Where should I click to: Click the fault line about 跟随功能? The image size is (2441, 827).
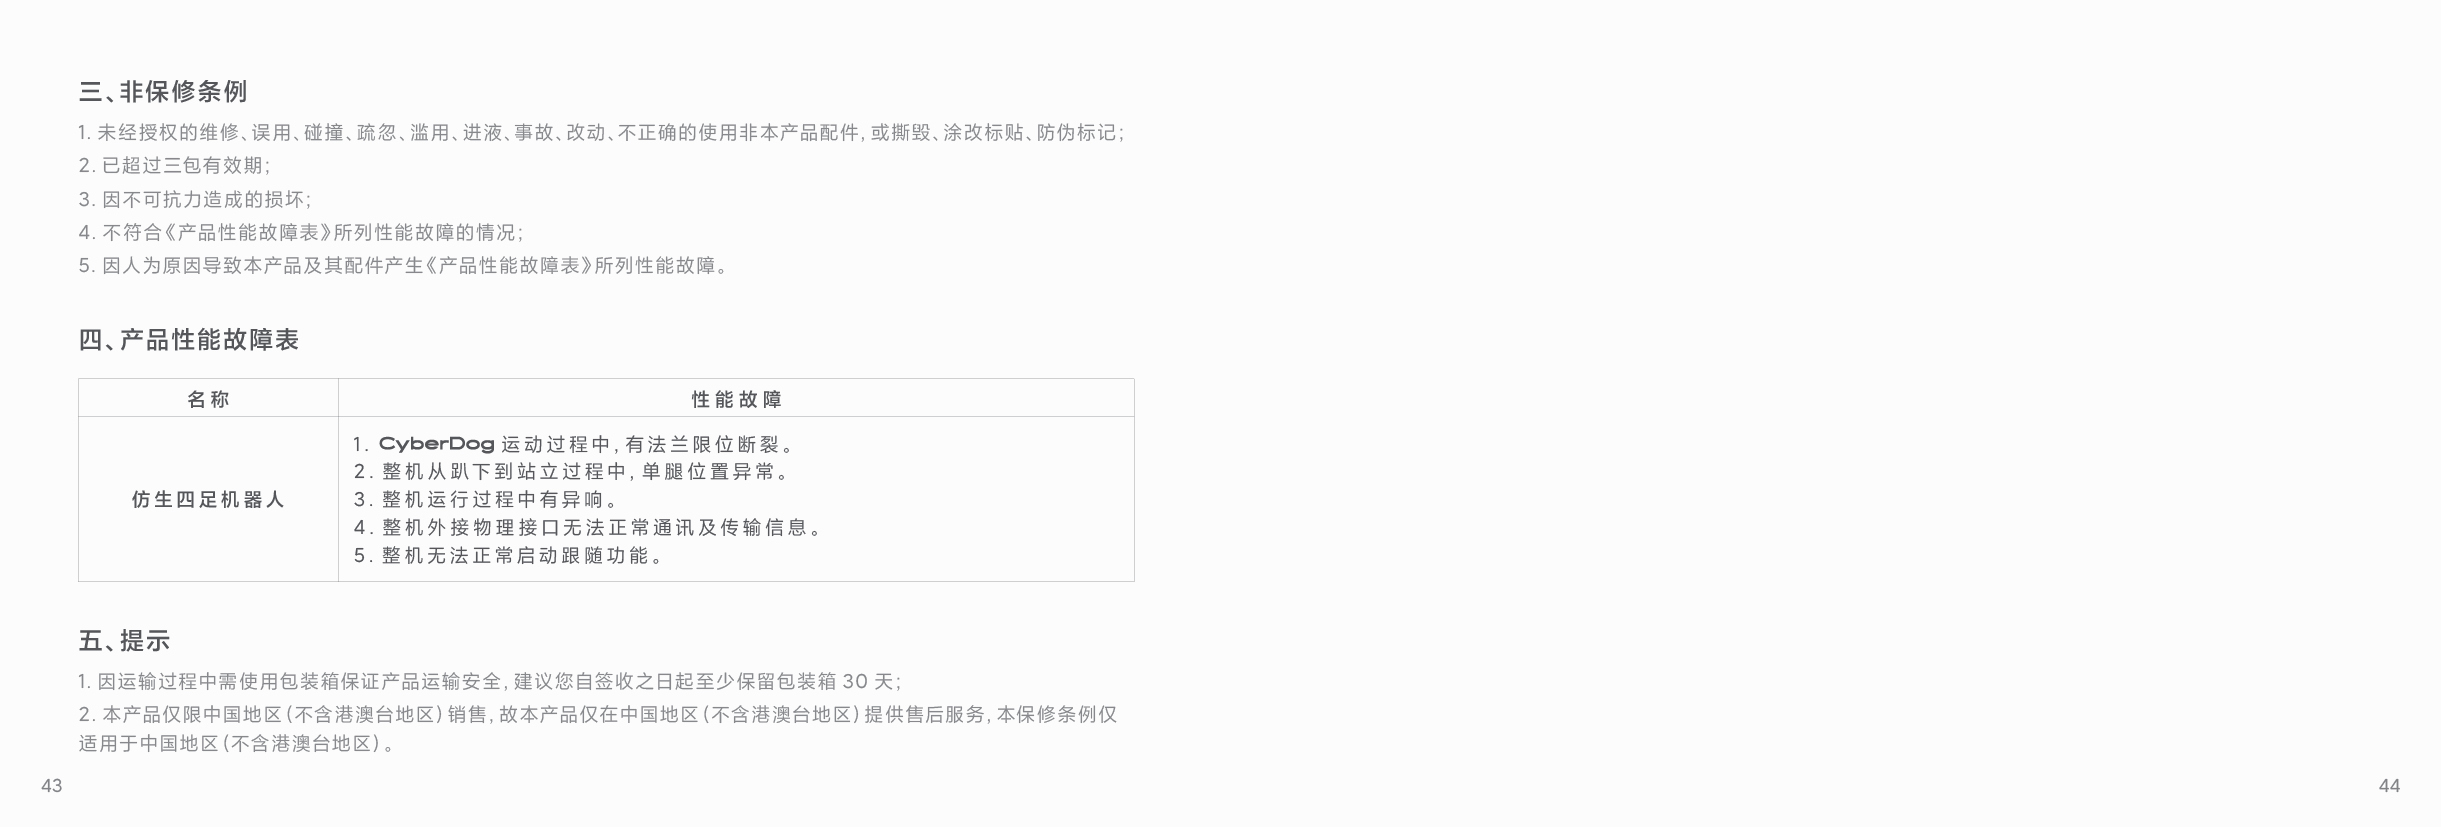click(x=508, y=555)
